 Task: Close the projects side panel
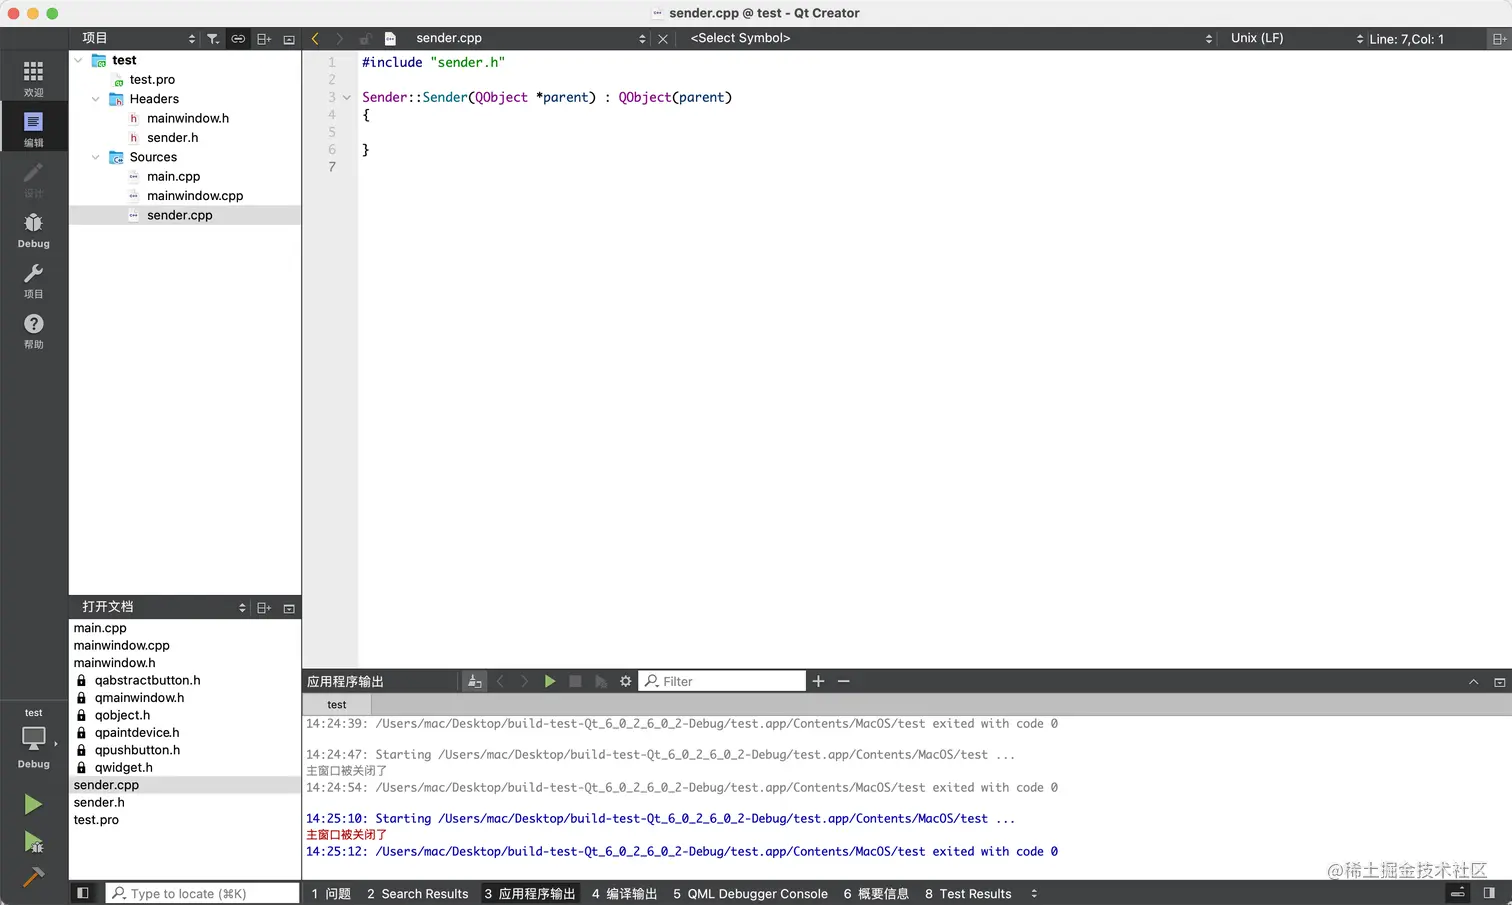point(289,39)
